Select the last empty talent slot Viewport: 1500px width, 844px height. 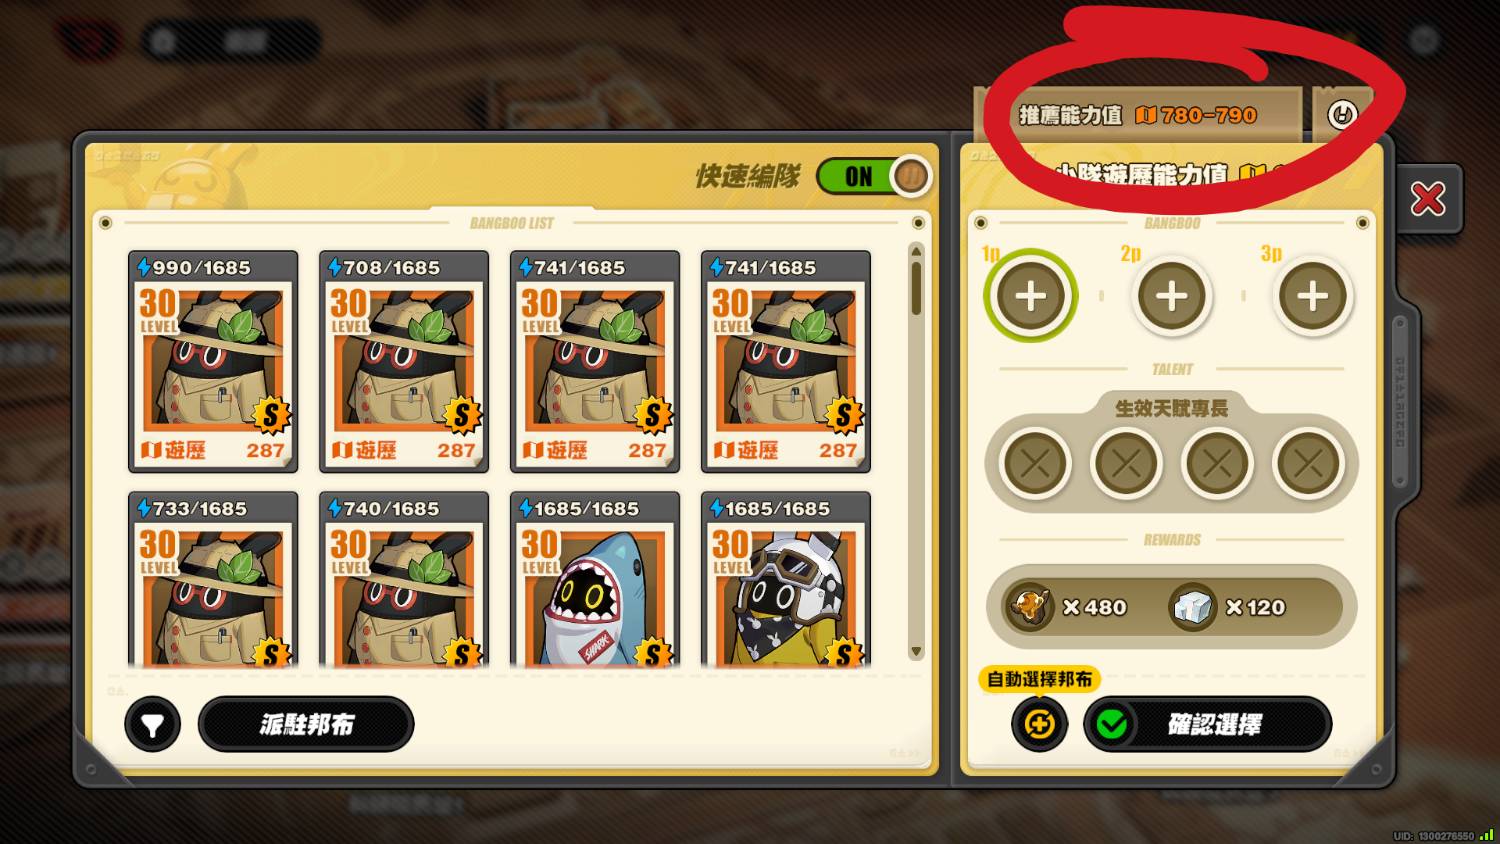(1307, 463)
